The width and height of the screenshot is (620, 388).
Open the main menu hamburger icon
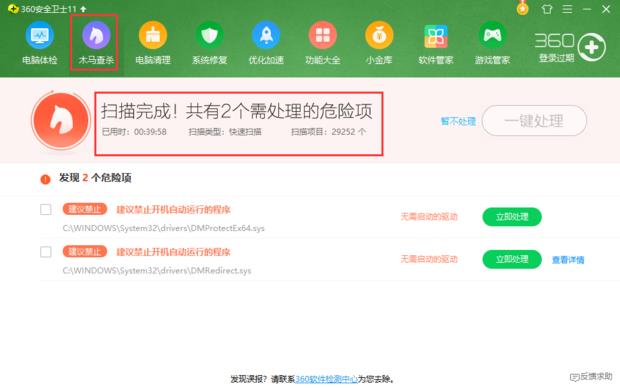[x=567, y=9]
